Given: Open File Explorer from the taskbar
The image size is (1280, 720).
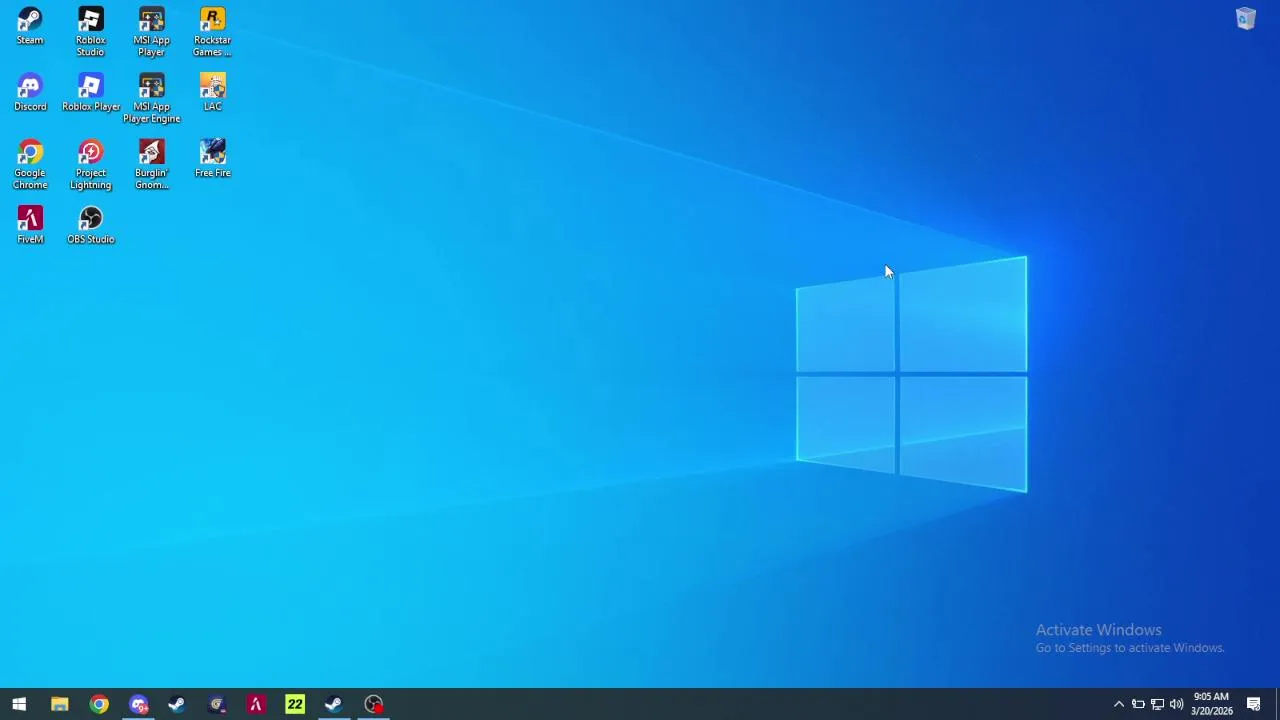Looking at the screenshot, I should [x=59, y=704].
